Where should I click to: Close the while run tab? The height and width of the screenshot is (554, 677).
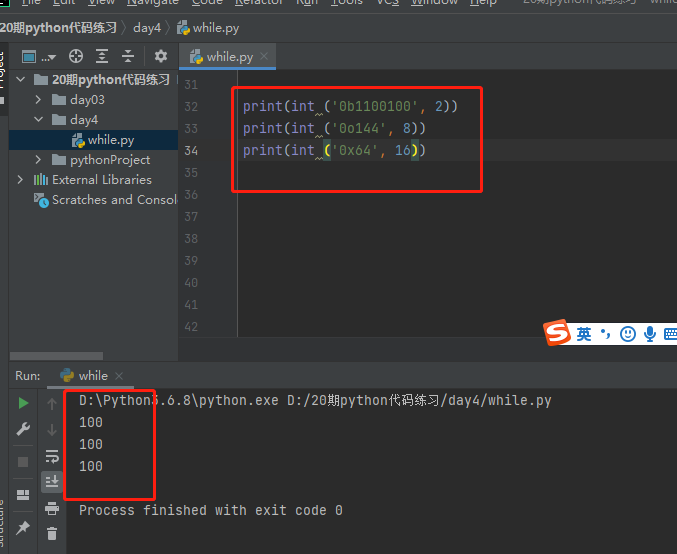point(119,376)
